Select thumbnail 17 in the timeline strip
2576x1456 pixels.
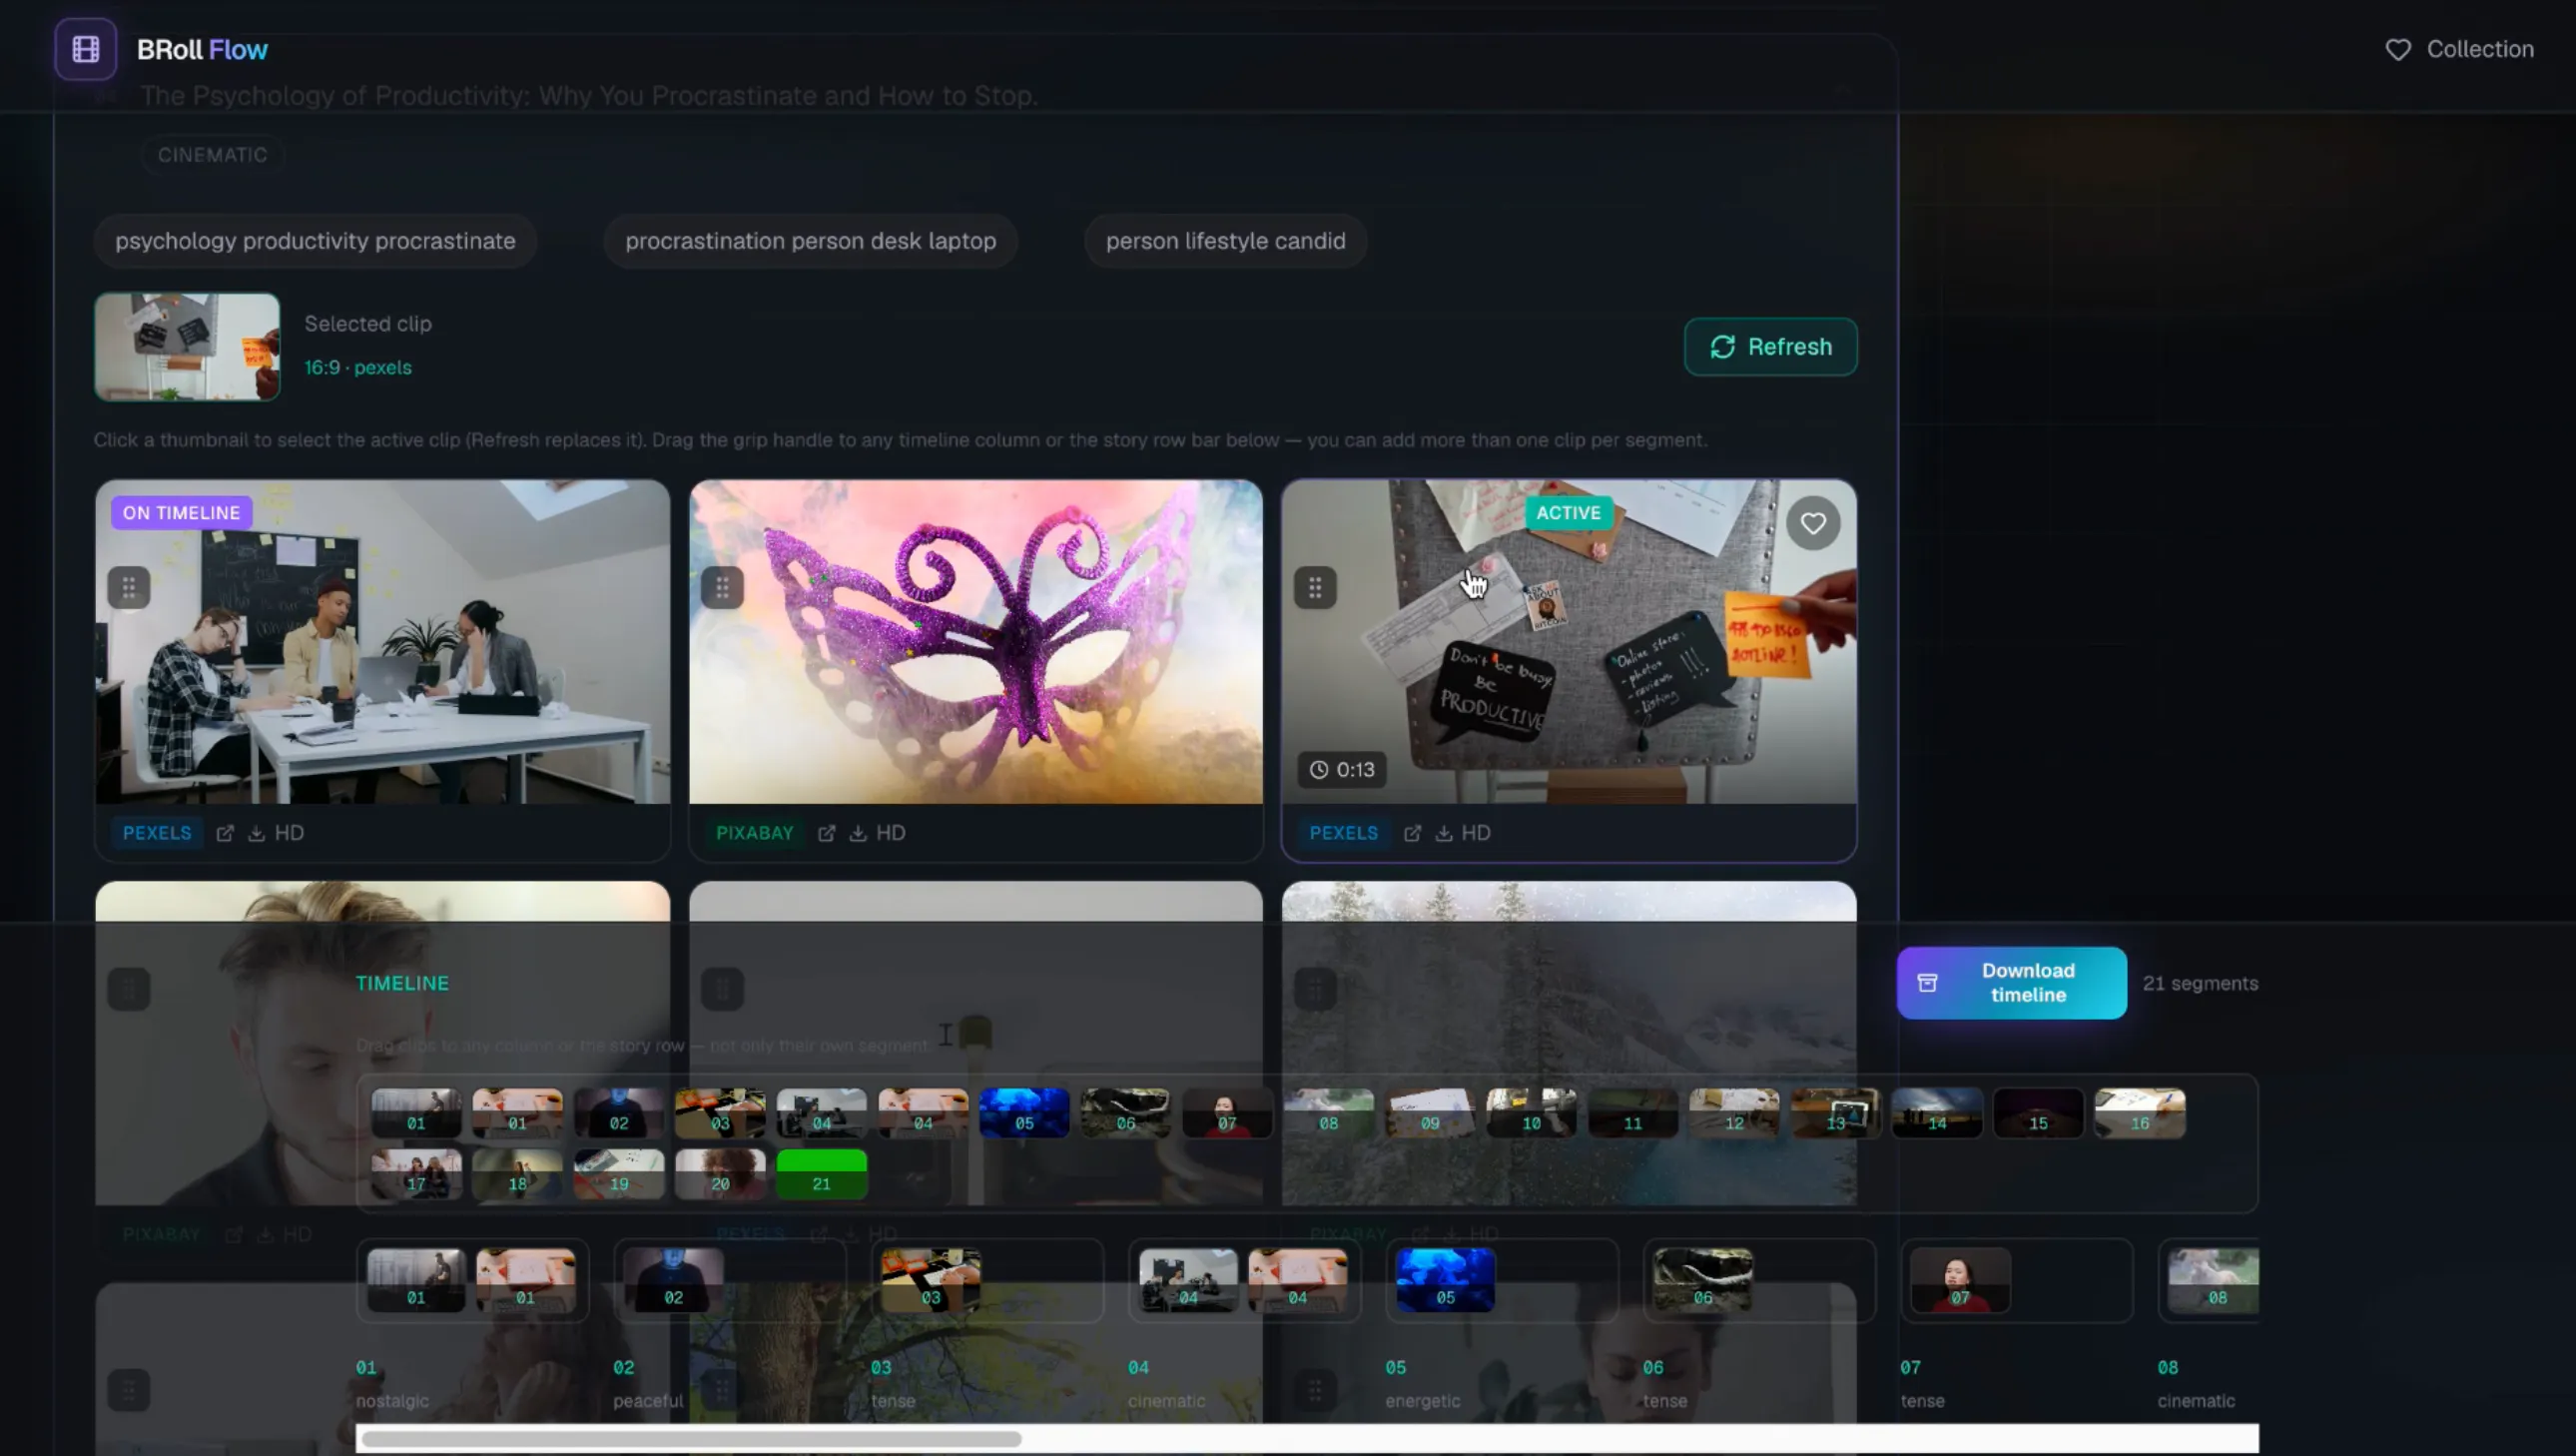416,1174
